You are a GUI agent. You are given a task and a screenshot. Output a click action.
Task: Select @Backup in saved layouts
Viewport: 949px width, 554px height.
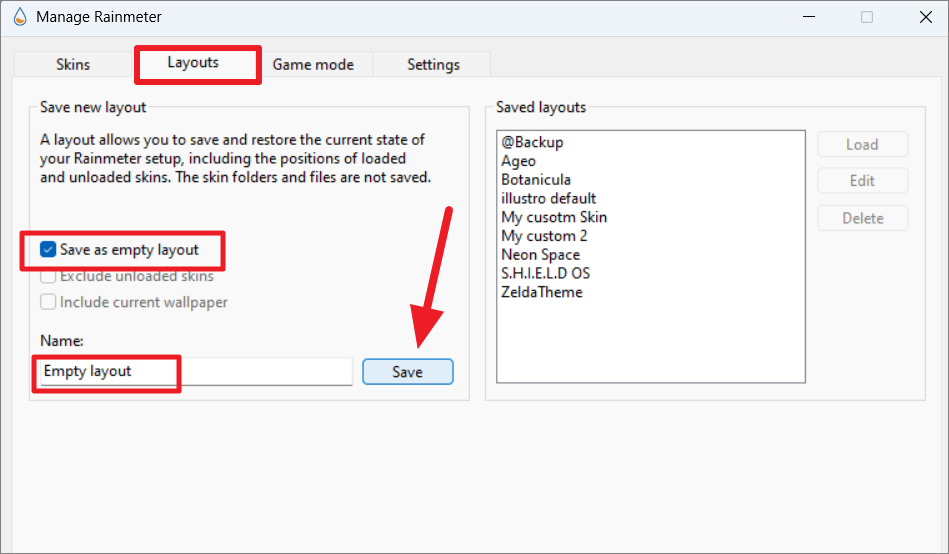(x=532, y=142)
